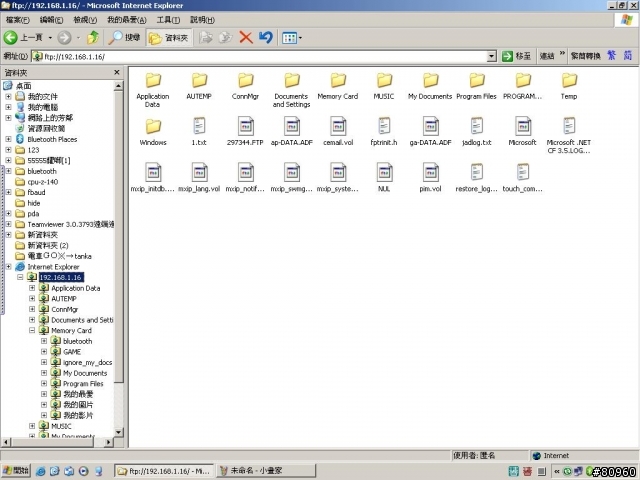
Task: Launch Internet Explorer from quick launch
Action: [40, 471]
